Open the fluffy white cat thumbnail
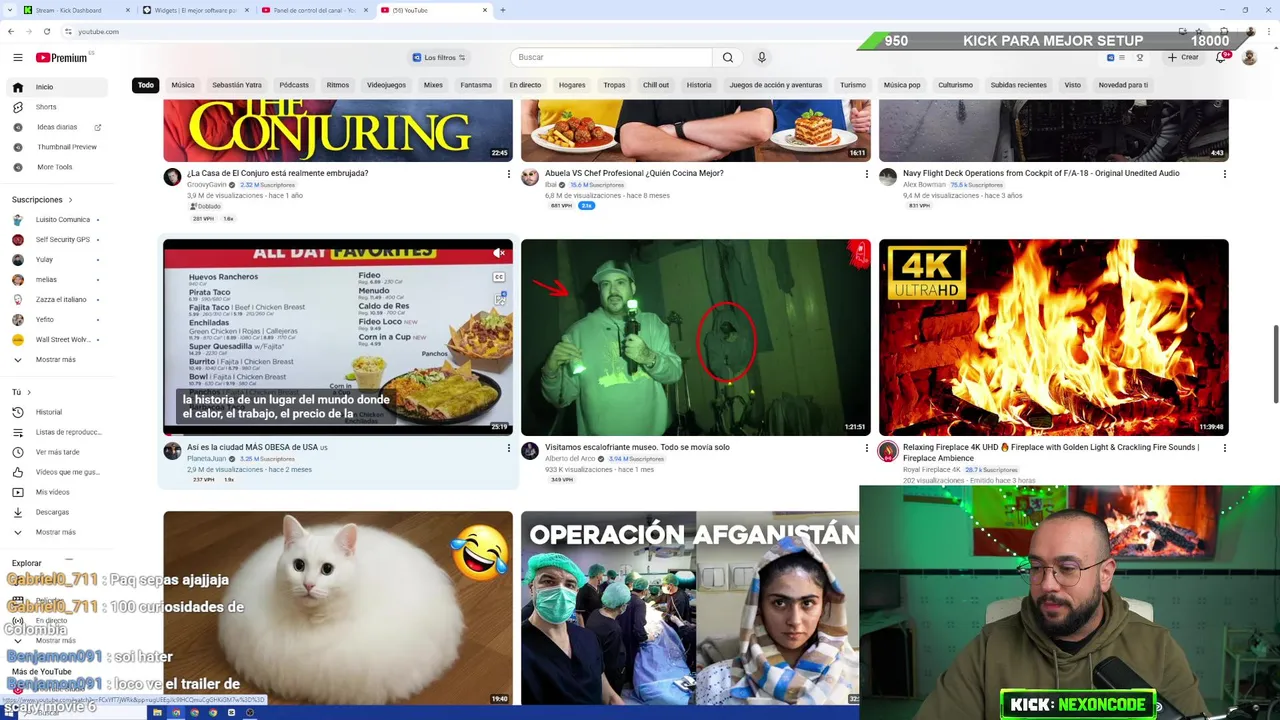The width and height of the screenshot is (1280, 720). [x=338, y=608]
